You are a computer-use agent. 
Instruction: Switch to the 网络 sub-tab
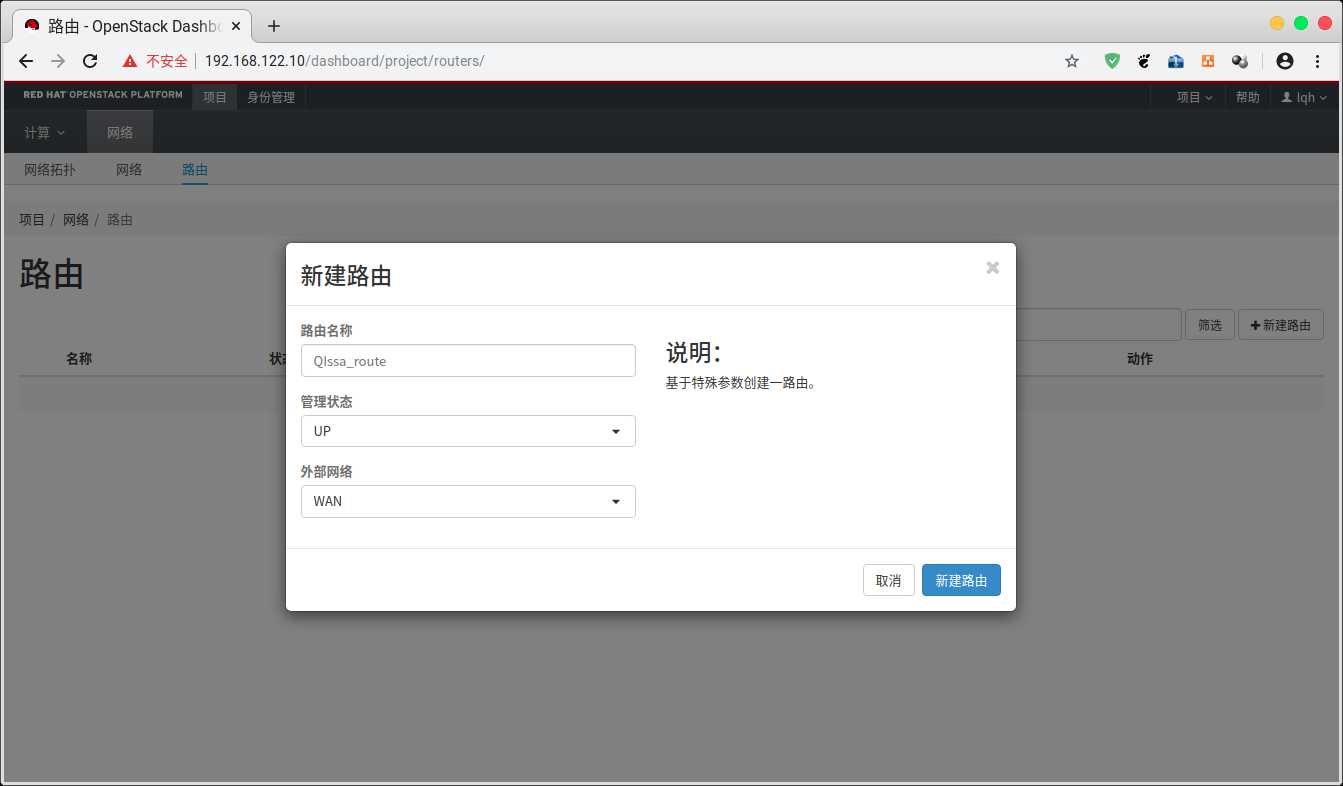(x=129, y=170)
